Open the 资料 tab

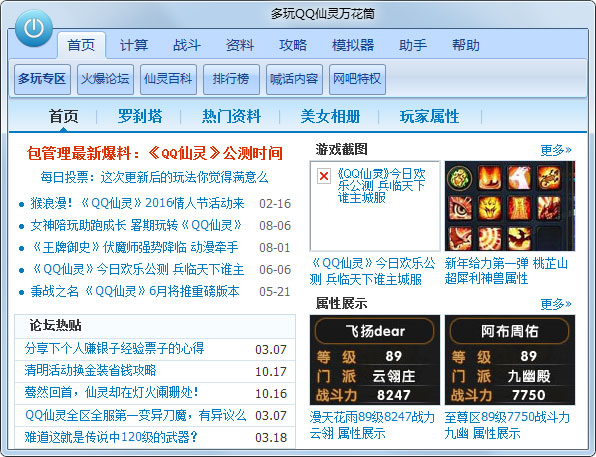pyautogui.click(x=239, y=45)
